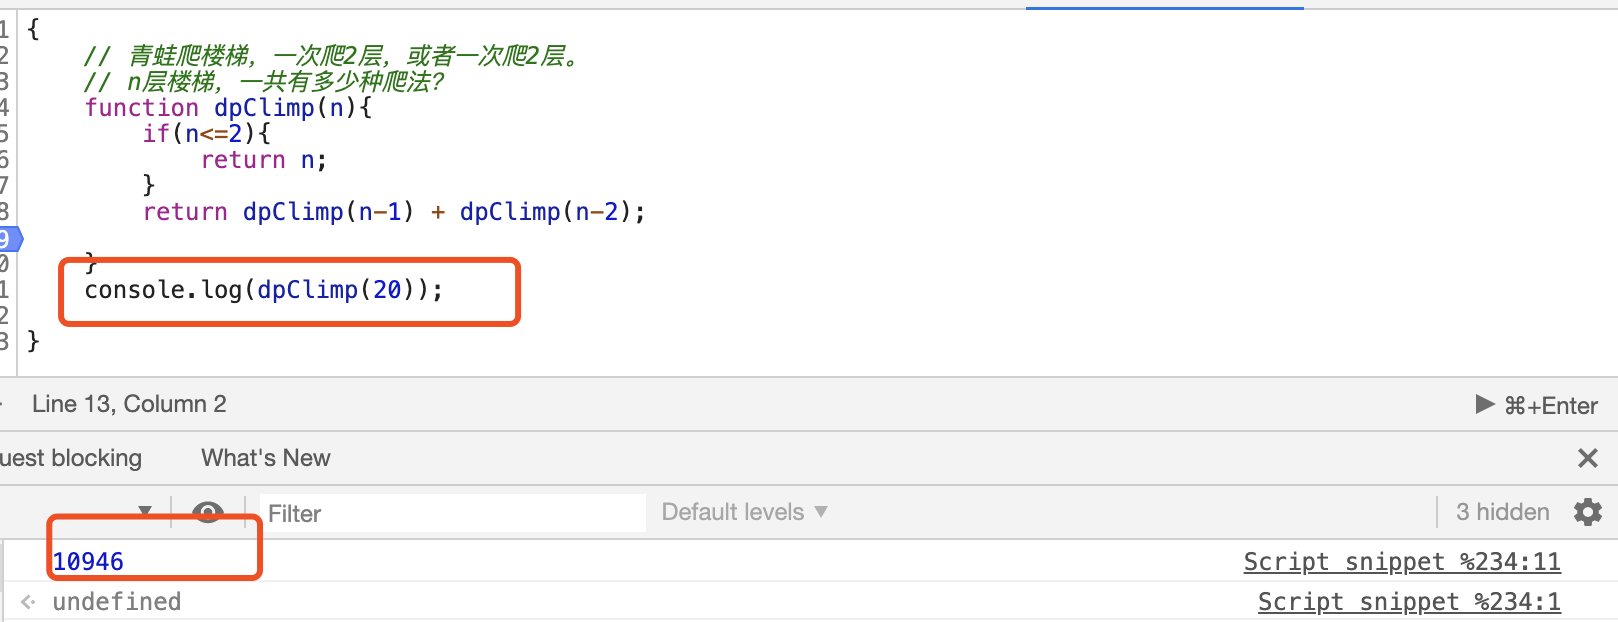Open the Script snippet %234:11 source link
1618x622 pixels.
point(1401,562)
